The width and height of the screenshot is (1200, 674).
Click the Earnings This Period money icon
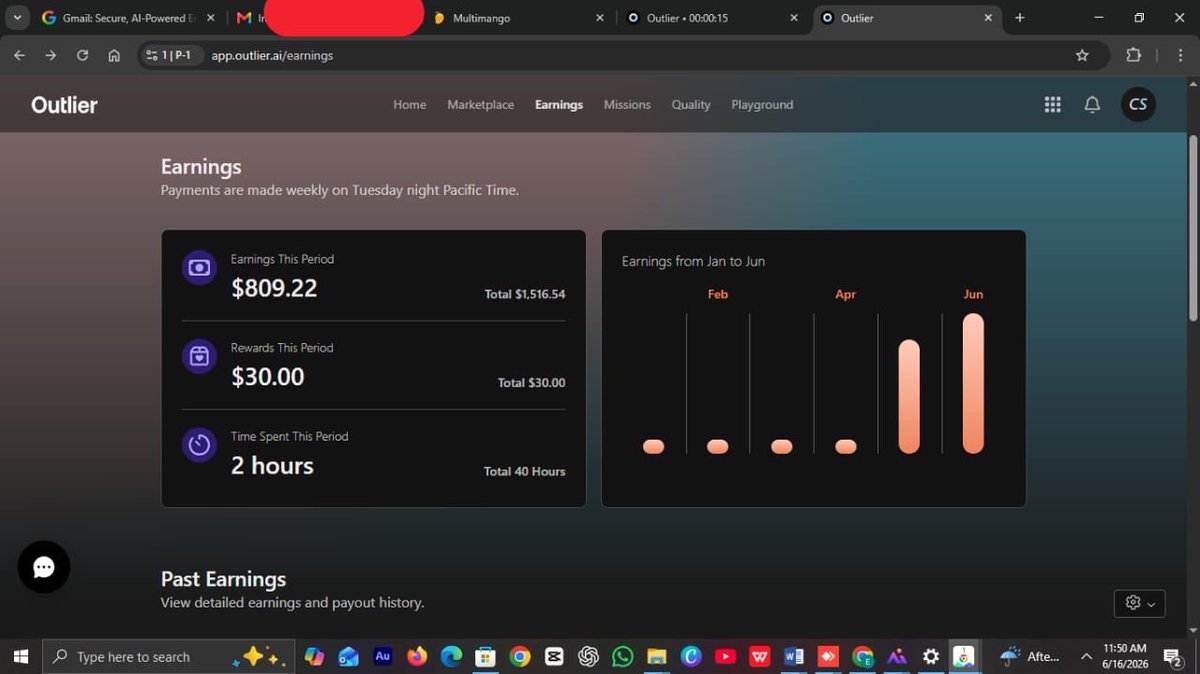coord(199,267)
